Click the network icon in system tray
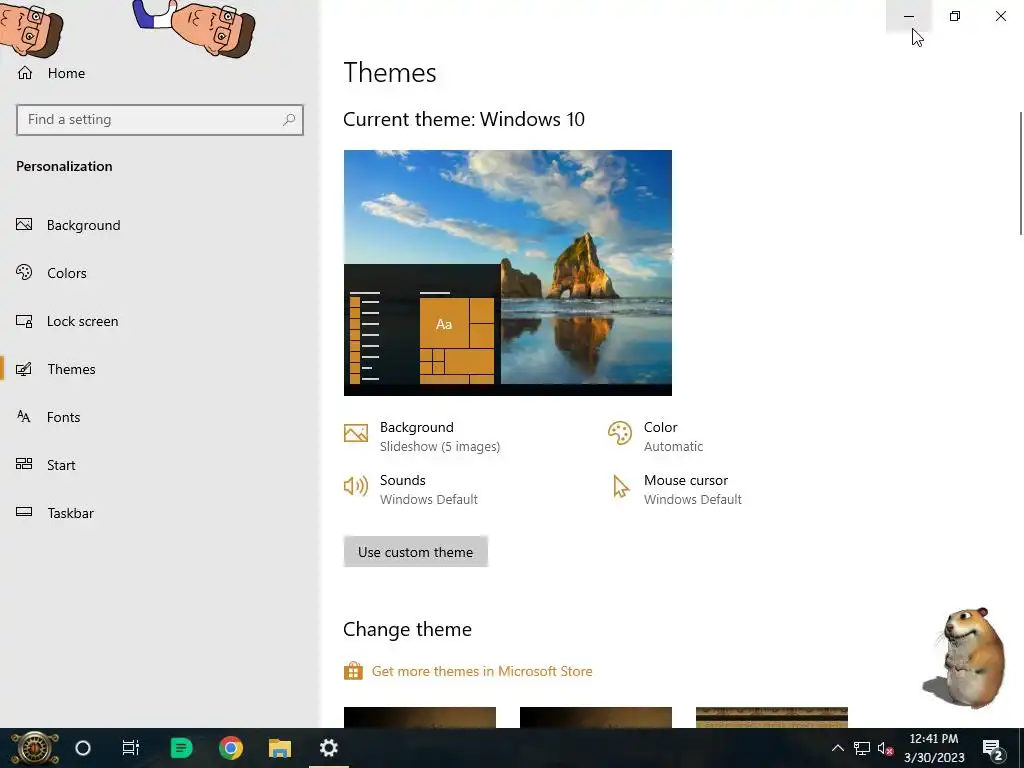1024x768 pixels. (x=862, y=748)
